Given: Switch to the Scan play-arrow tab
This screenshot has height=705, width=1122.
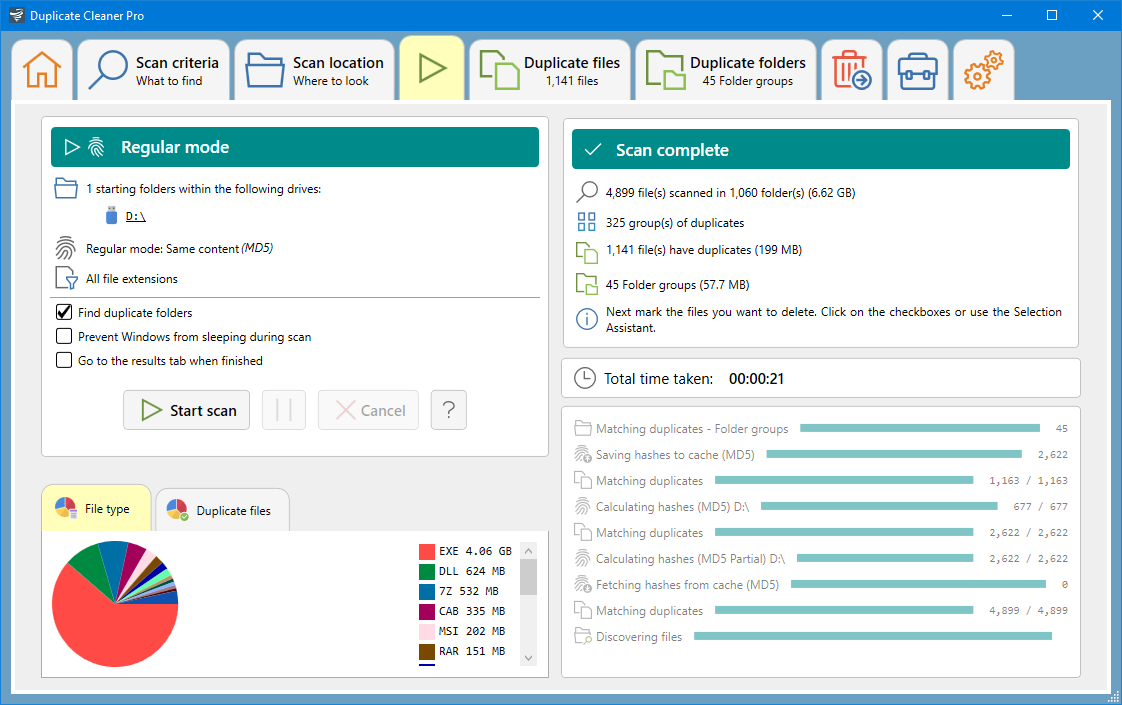Looking at the screenshot, I should click(x=432, y=69).
